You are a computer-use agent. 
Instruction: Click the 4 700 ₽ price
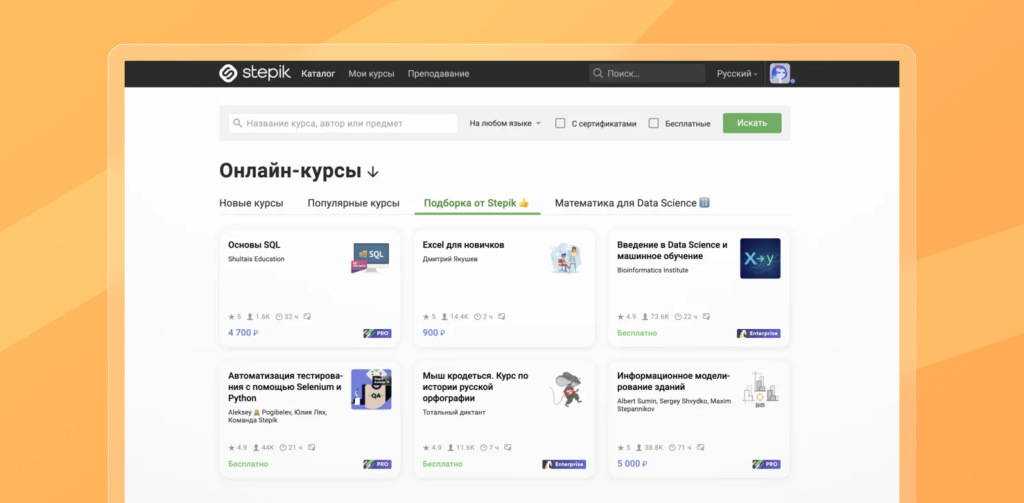click(x=244, y=333)
